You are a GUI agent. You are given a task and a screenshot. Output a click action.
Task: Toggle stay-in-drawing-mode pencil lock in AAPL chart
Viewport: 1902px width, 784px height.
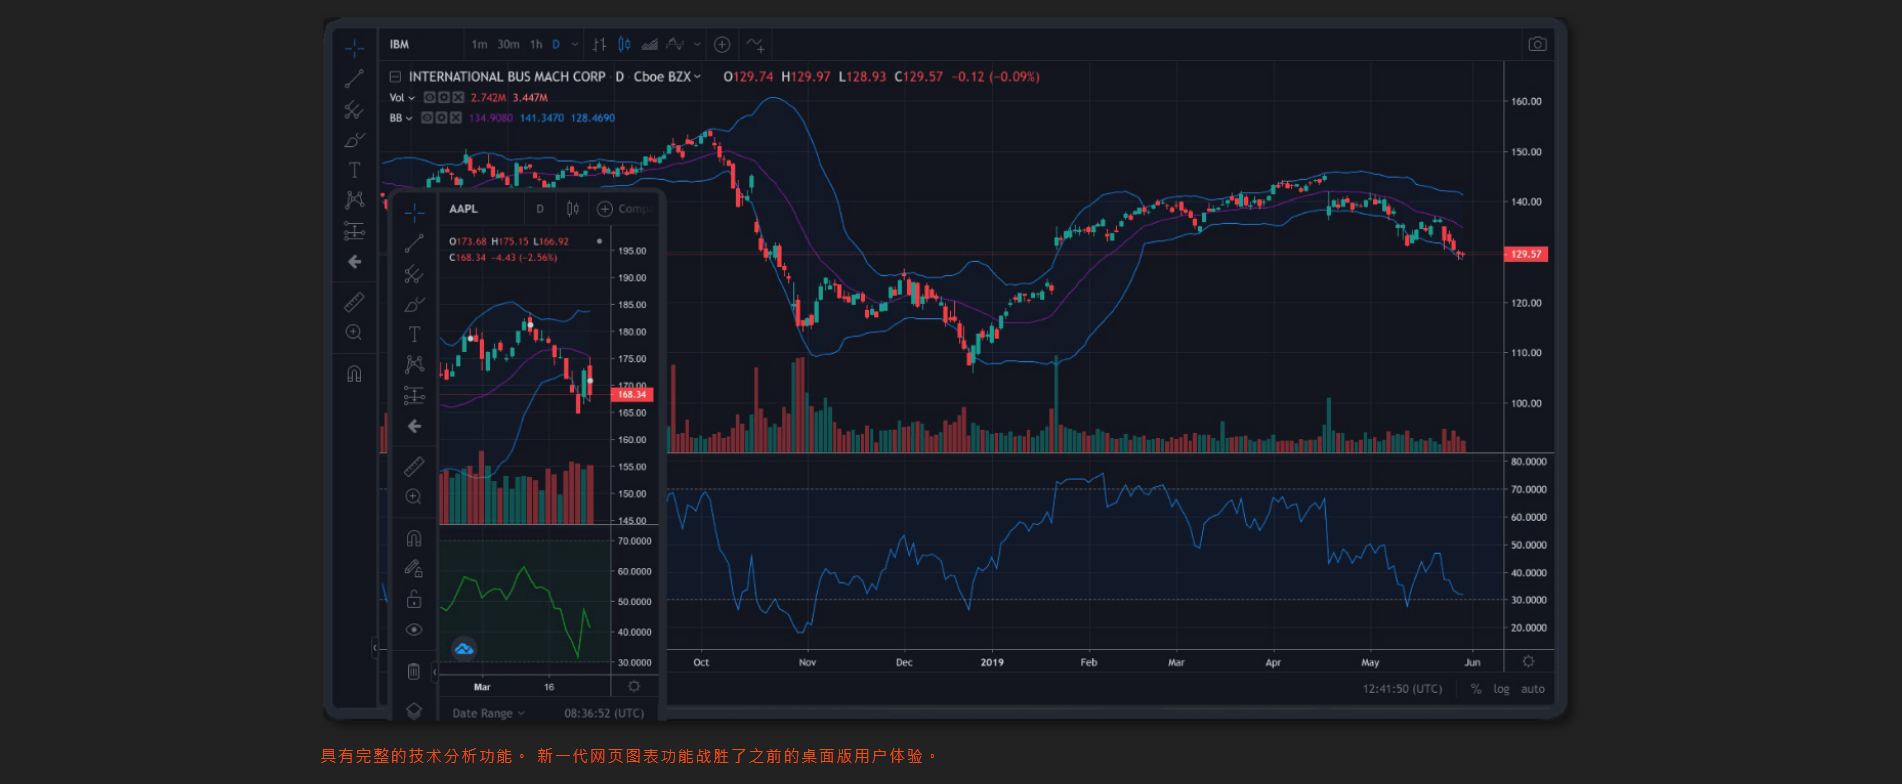tap(414, 569)
